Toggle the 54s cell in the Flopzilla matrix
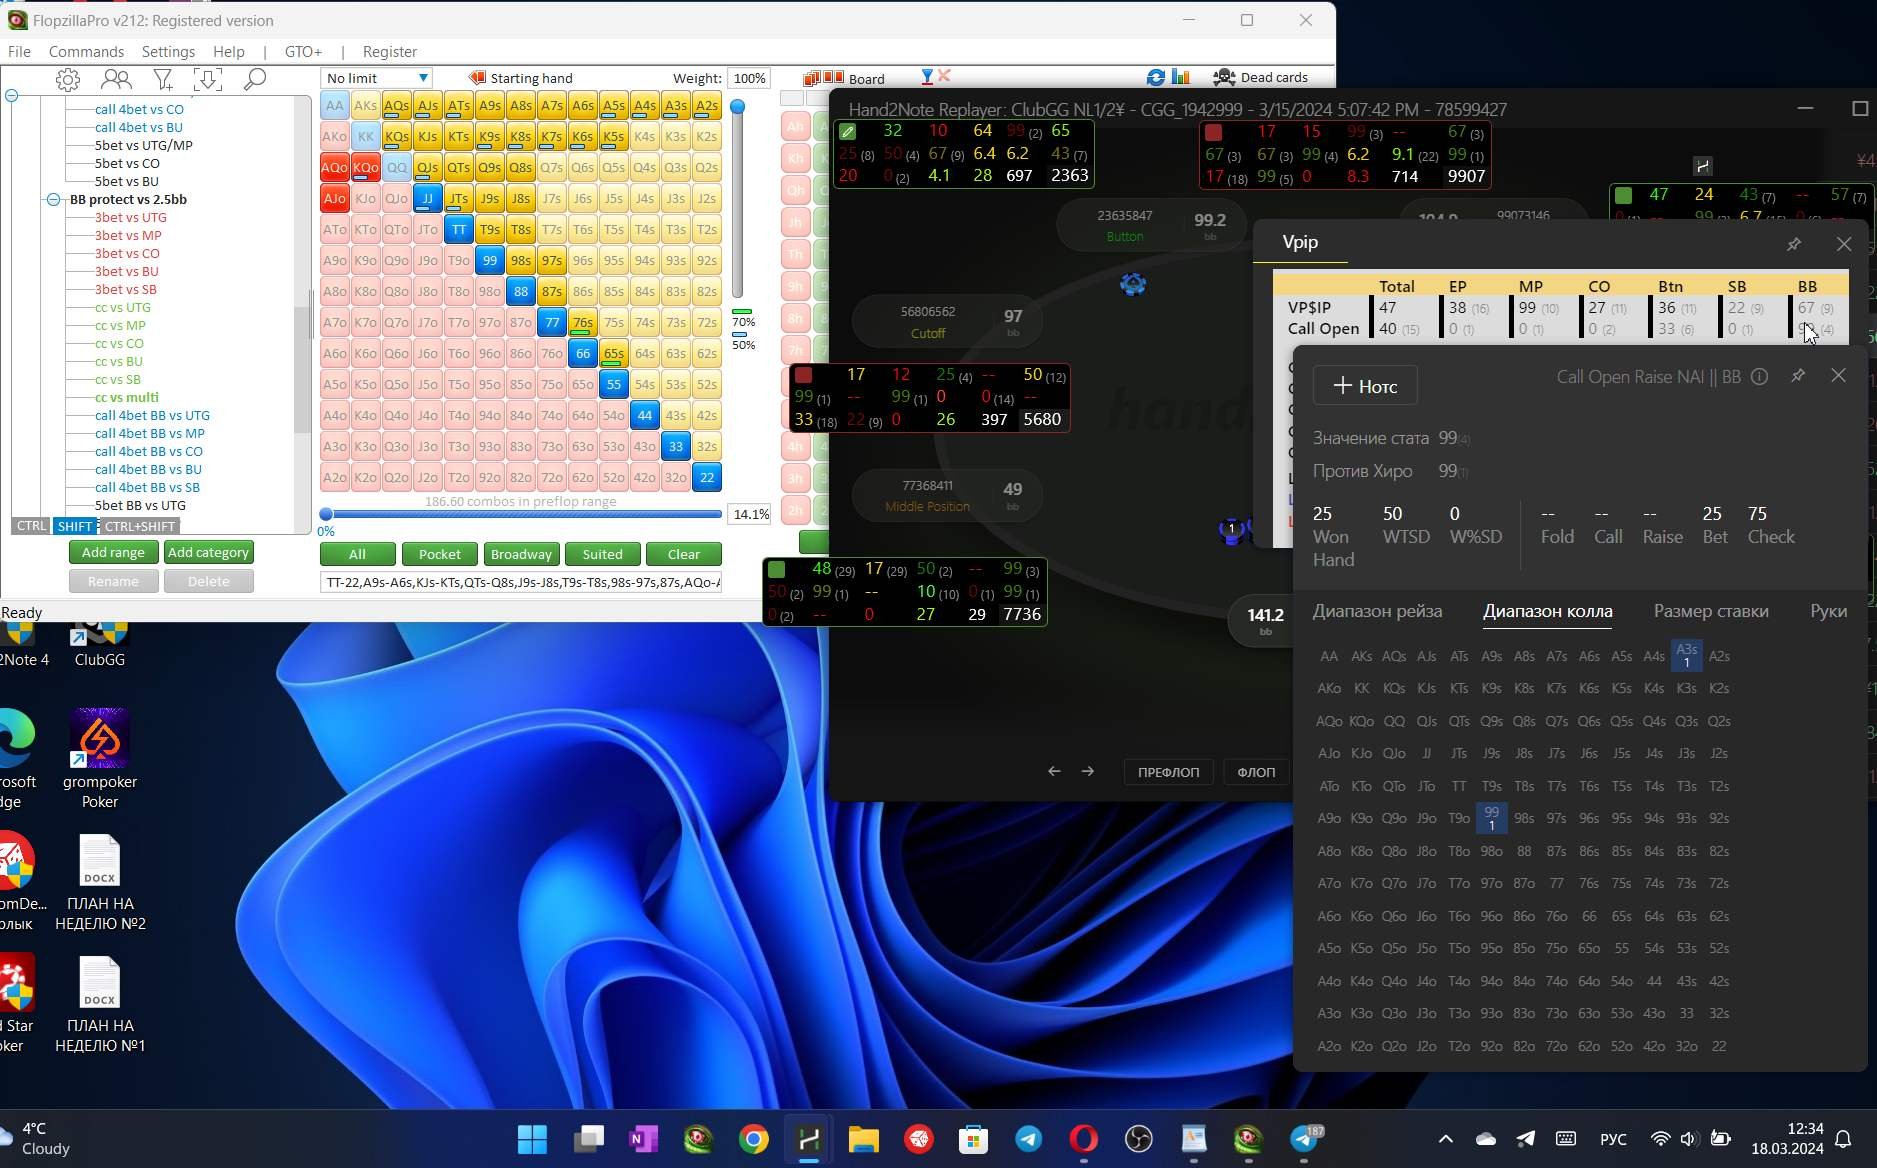 tap(644, 384)
